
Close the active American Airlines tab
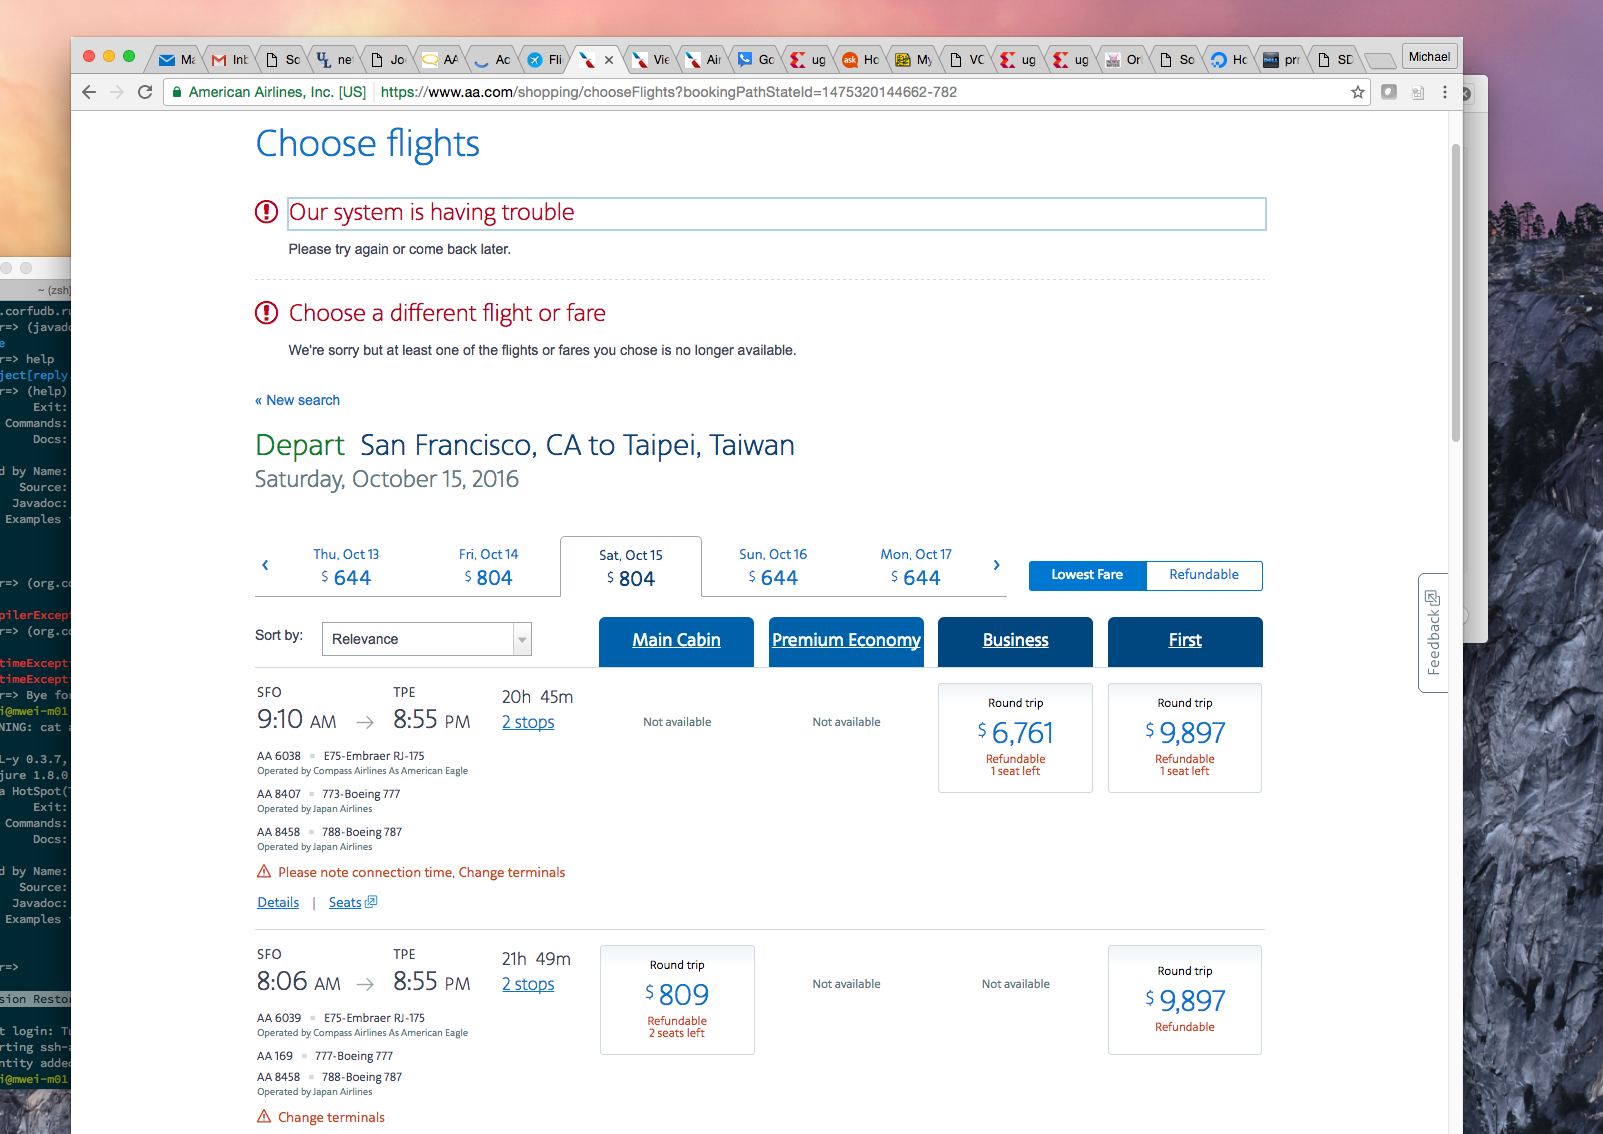coord(608,60)
